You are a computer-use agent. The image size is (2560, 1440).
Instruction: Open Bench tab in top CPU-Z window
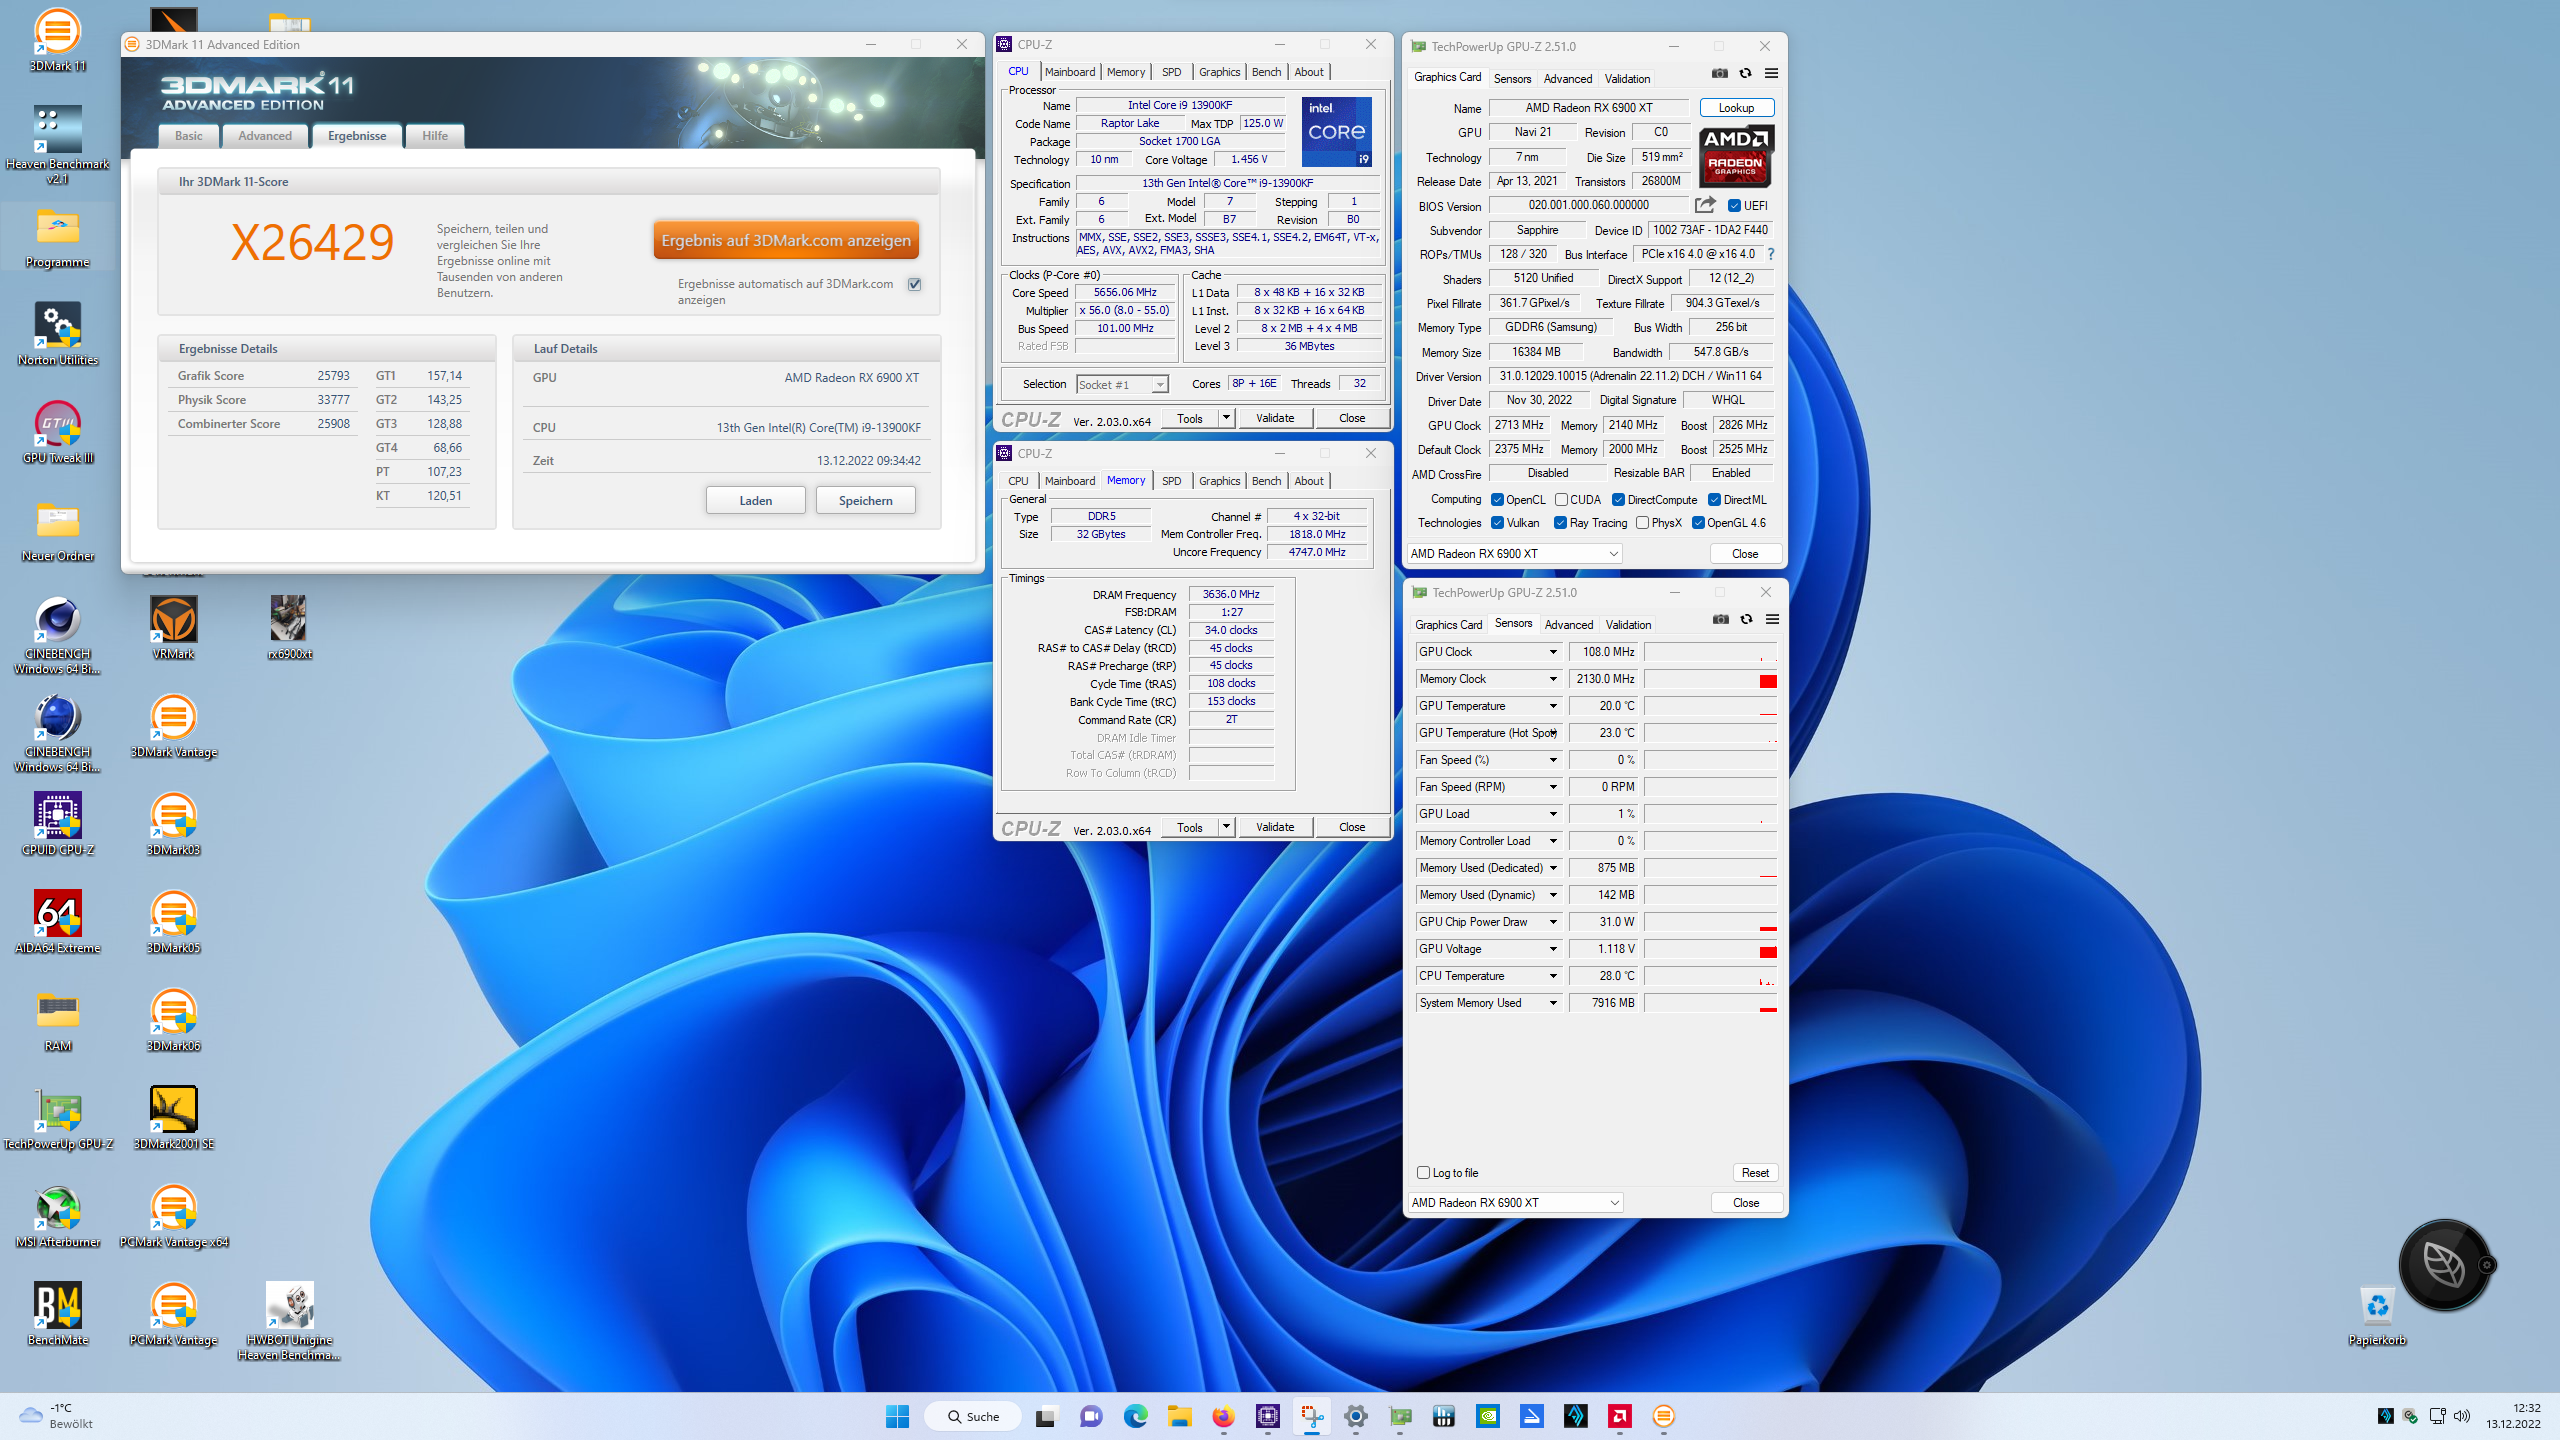click(x=1266, y=72)
